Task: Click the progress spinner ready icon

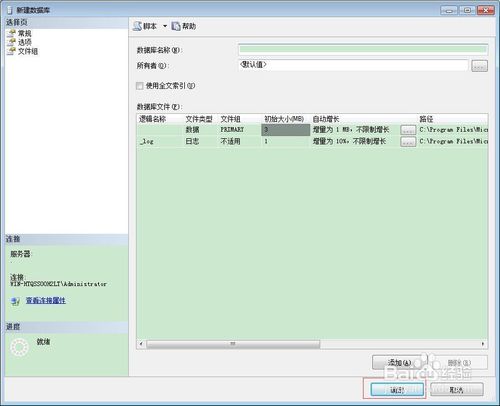Action: click(x=19, y=347)
